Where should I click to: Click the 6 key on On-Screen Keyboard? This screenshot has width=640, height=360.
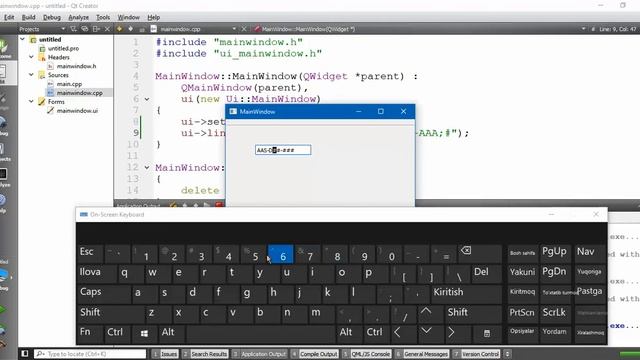click(280, 254)
